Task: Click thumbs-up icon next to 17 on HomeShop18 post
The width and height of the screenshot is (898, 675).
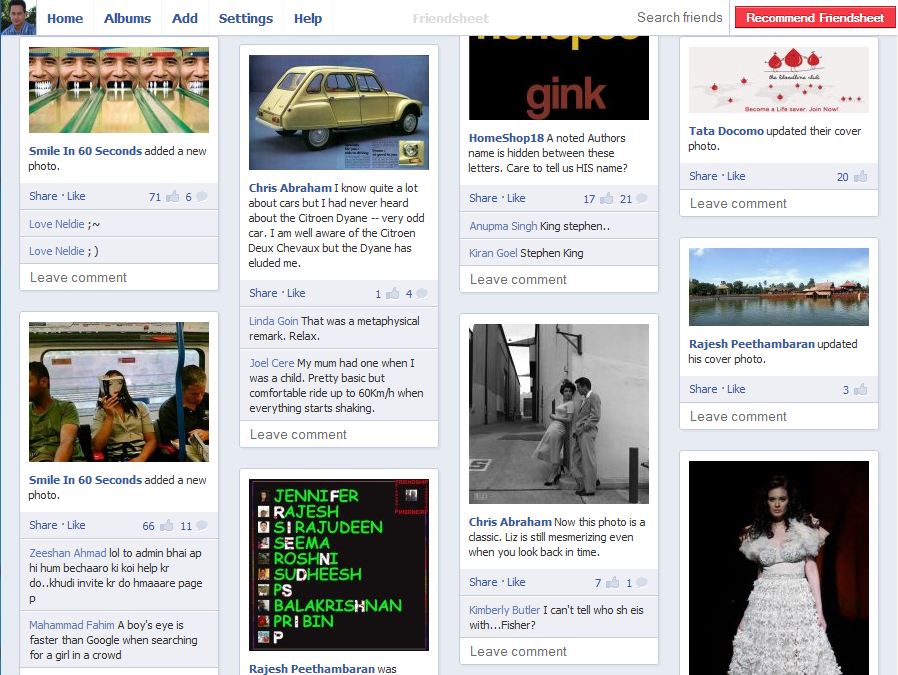Action: 607,199
